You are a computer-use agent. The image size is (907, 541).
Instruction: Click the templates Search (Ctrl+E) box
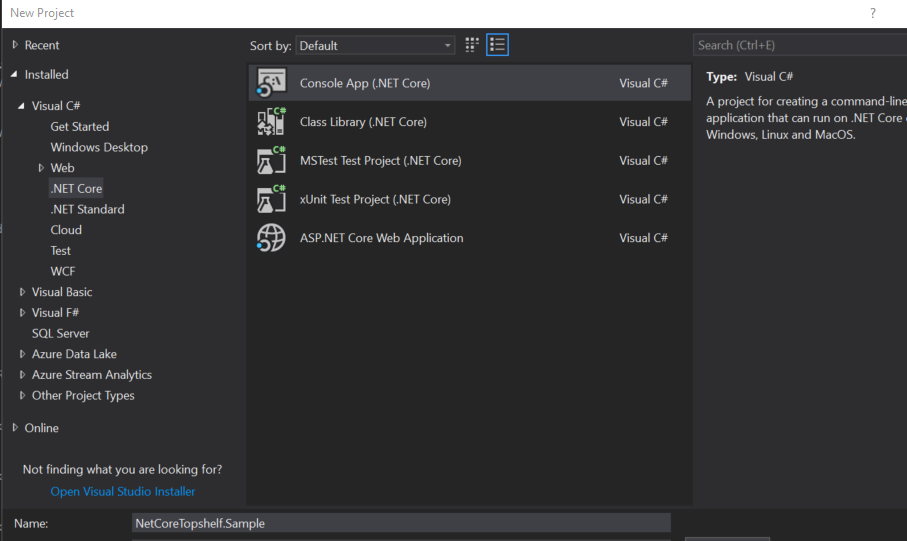tap(800, 45)
